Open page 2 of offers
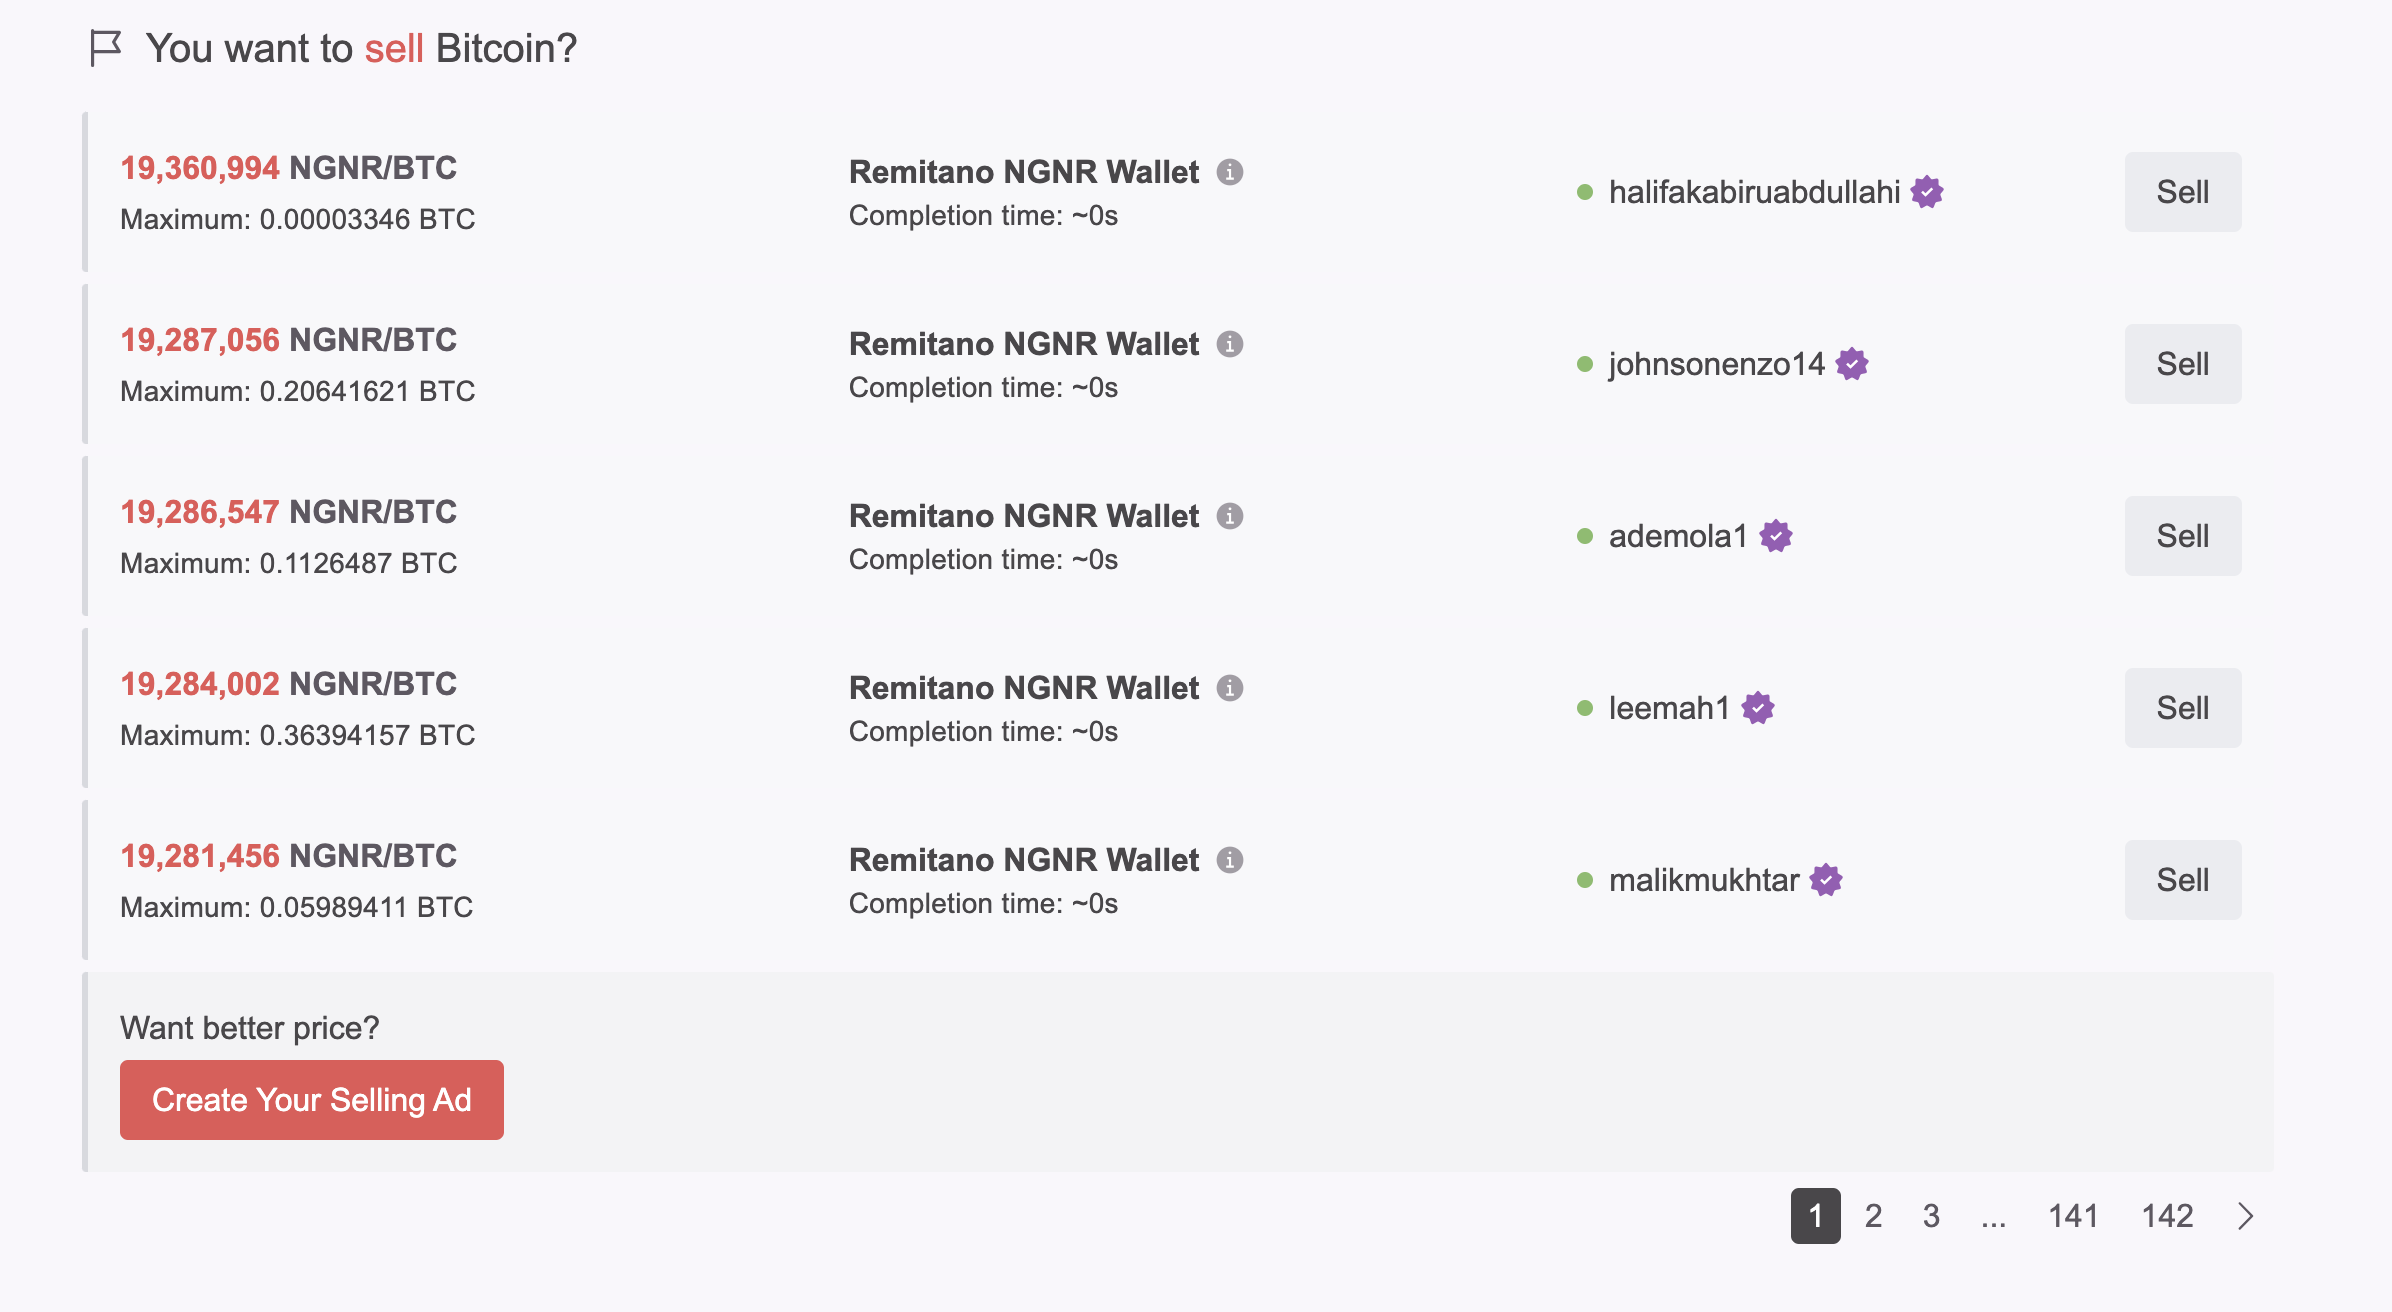The image size is (2392, 1312). [1873, 1216]
